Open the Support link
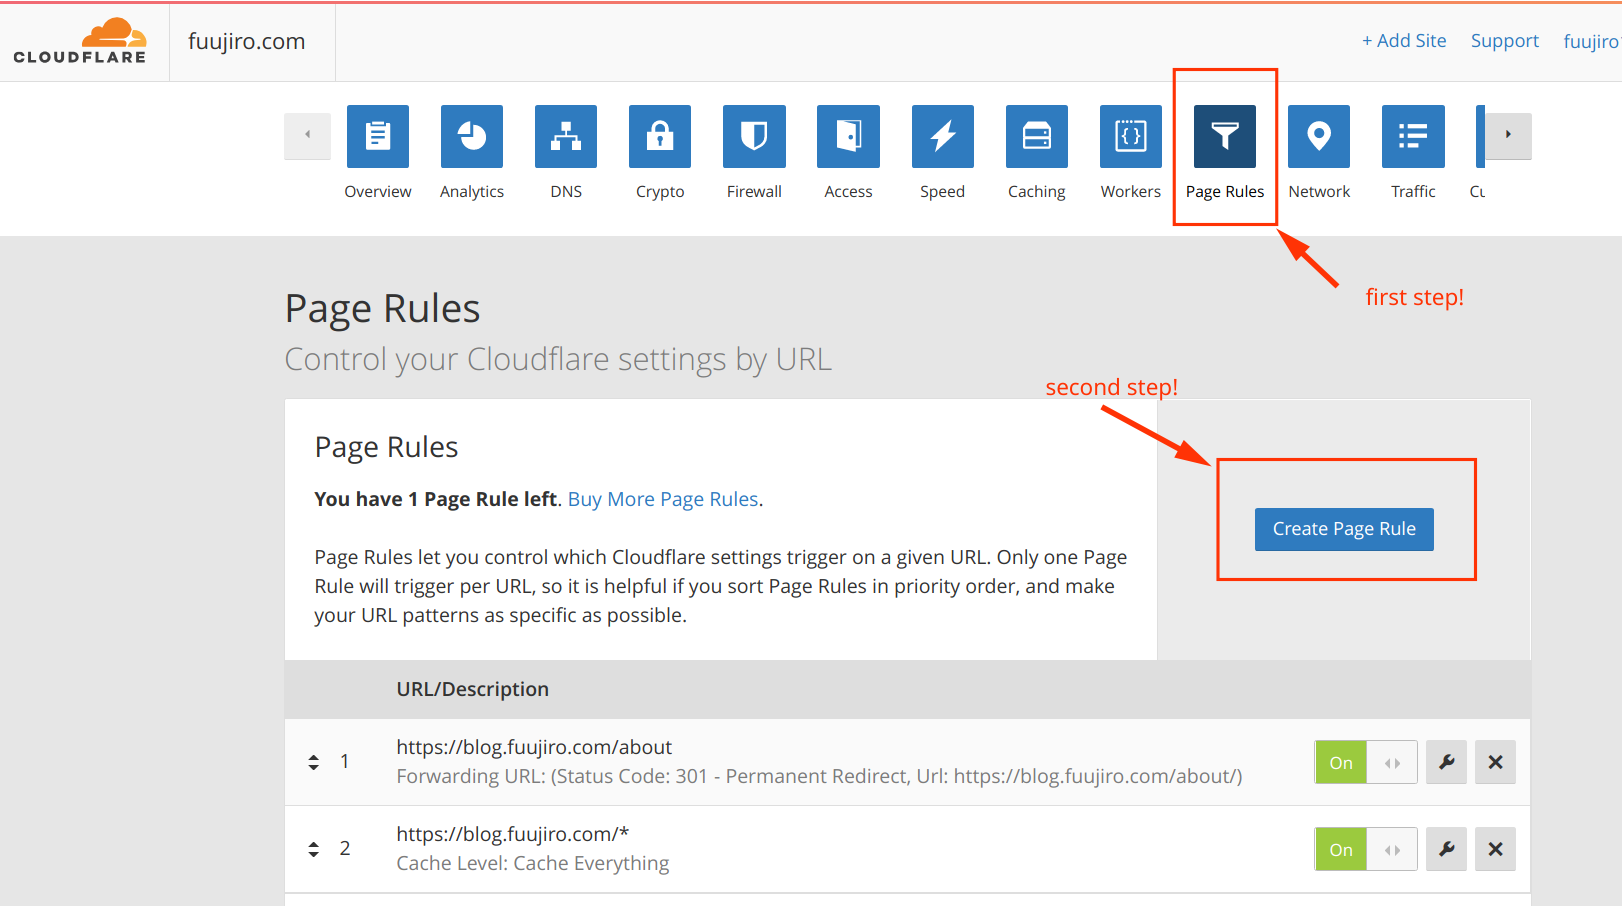Image resolution: width=1622 pixels, height=906 pixels. click(x=1504, y=41)
